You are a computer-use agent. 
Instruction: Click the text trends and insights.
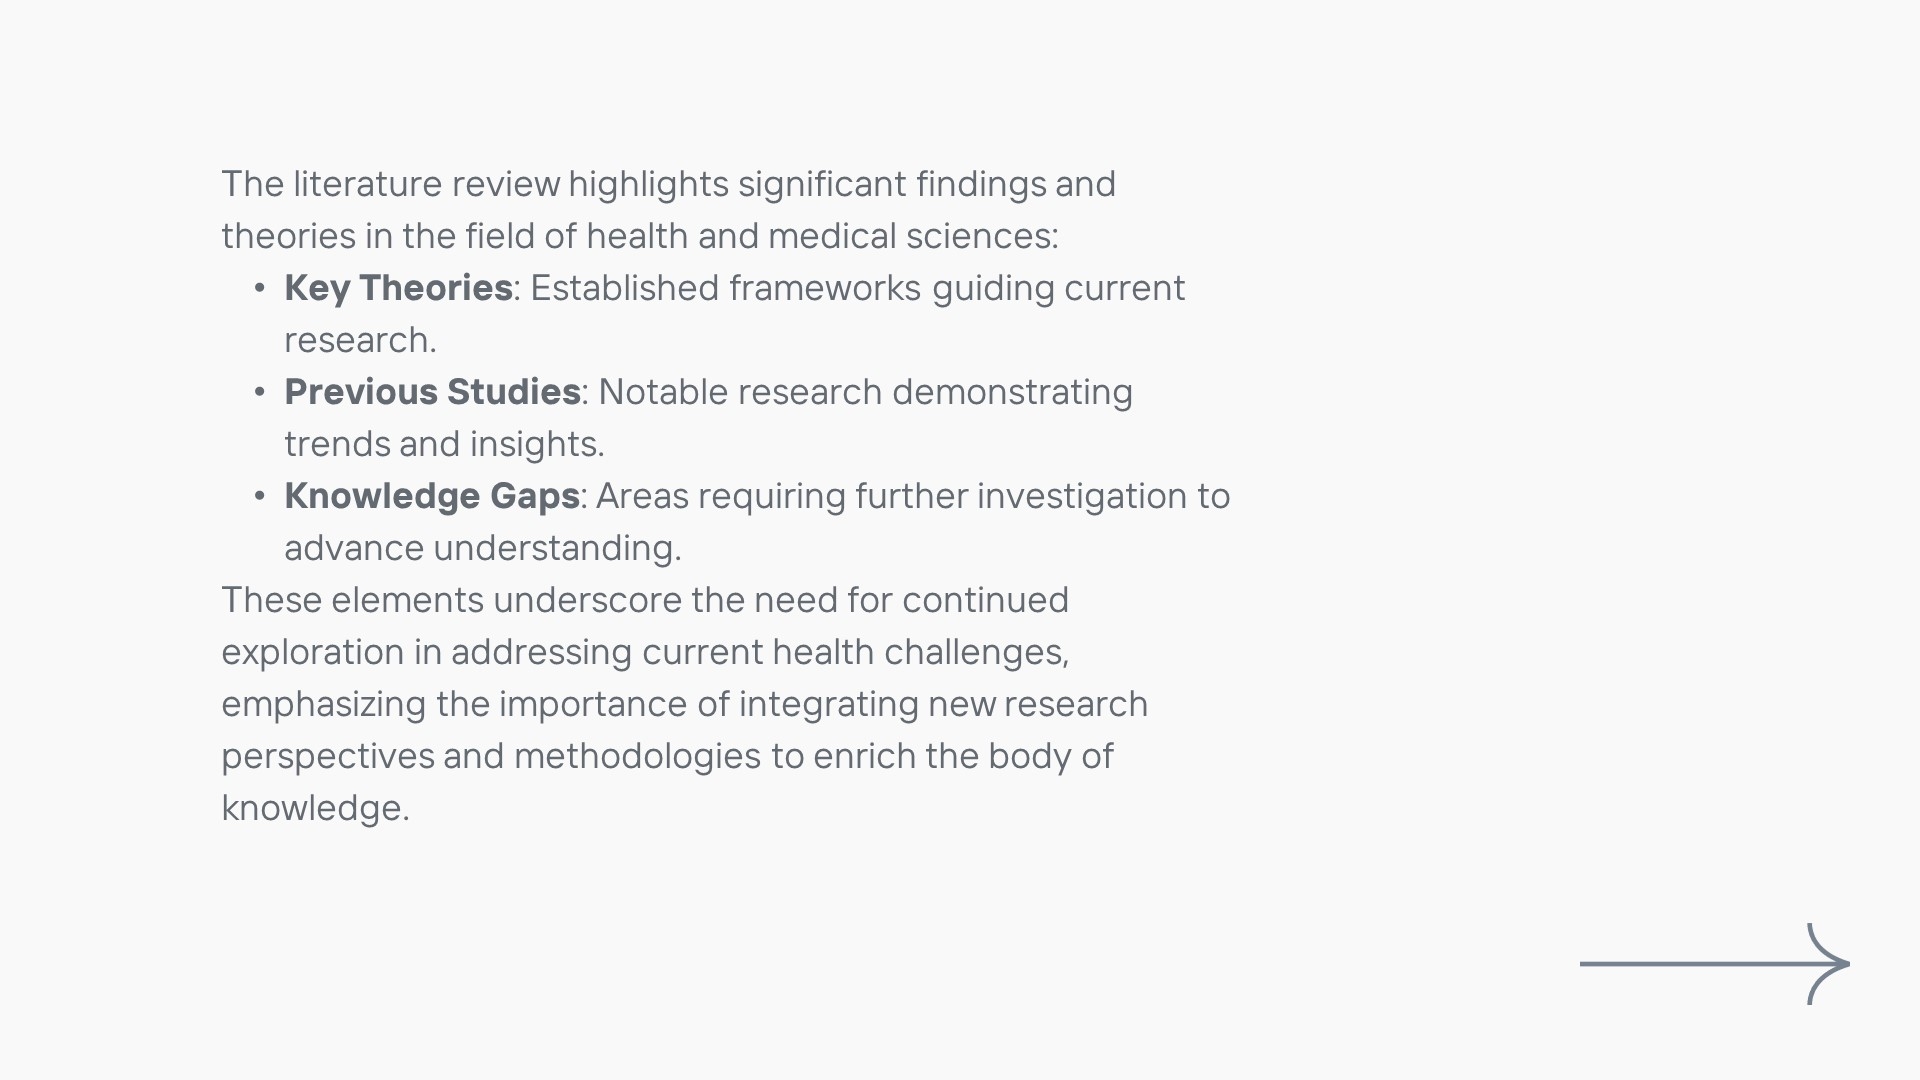[x=444, y=444]
